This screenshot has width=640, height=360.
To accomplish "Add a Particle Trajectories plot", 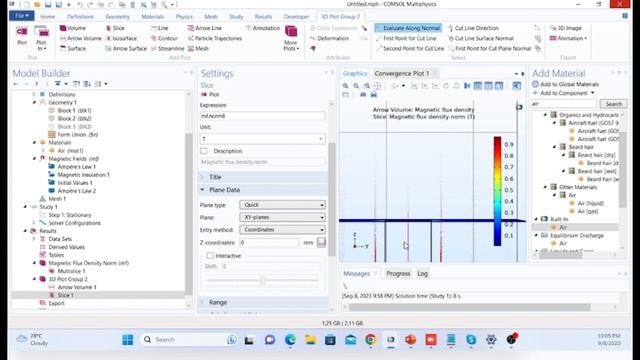I will click(x=215, y=38).
